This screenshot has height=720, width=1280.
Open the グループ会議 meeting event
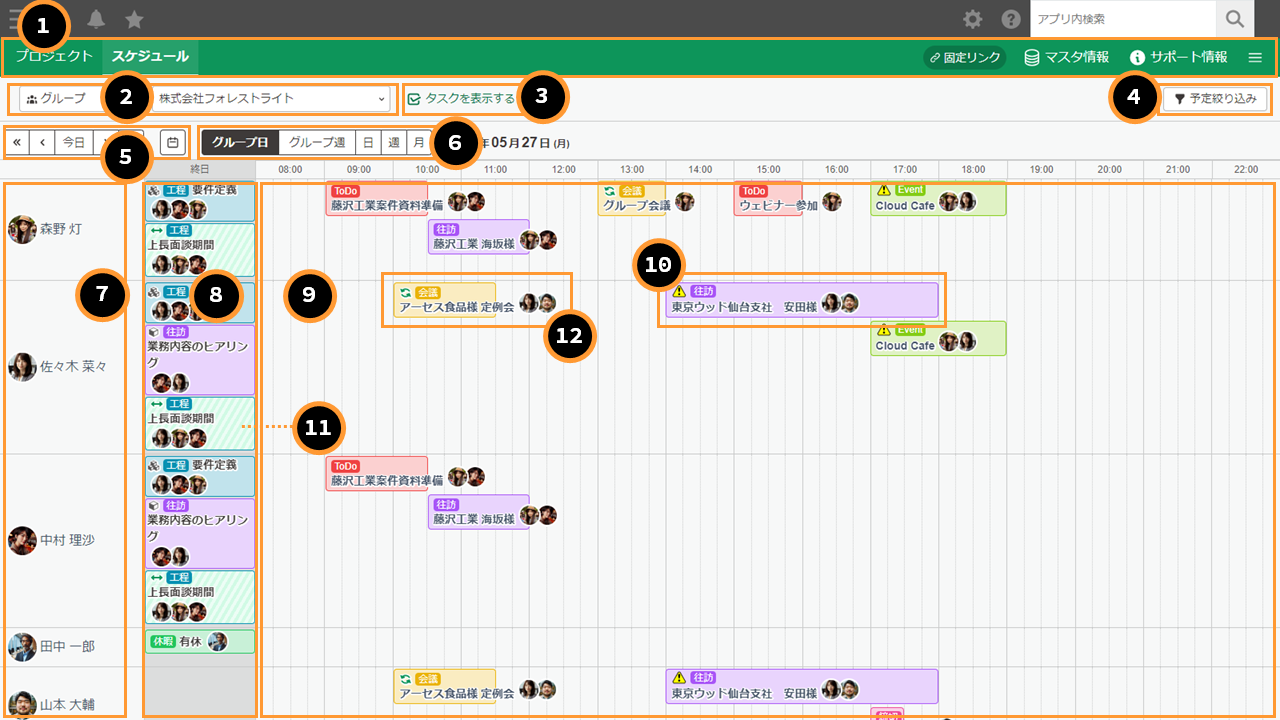(x=632, y=198)
